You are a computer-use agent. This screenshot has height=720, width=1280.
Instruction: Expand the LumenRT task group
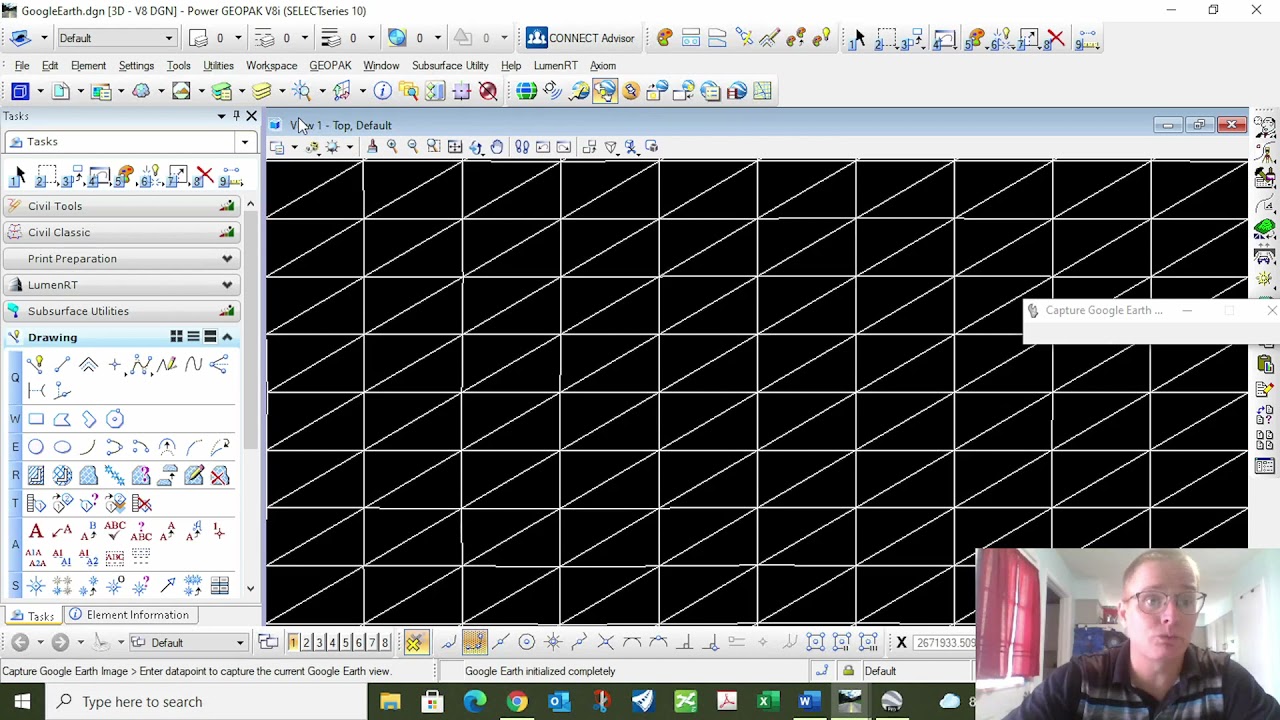(120, 285)
